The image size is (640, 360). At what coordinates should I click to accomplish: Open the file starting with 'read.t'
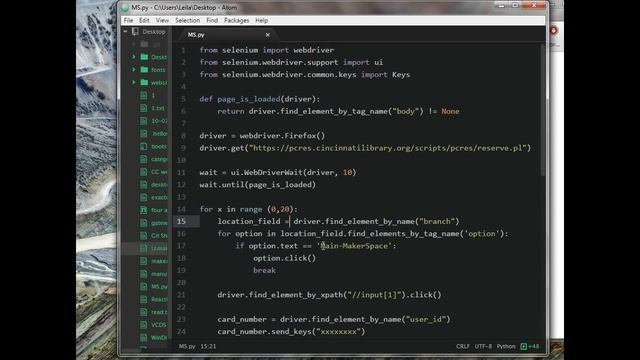159,312
